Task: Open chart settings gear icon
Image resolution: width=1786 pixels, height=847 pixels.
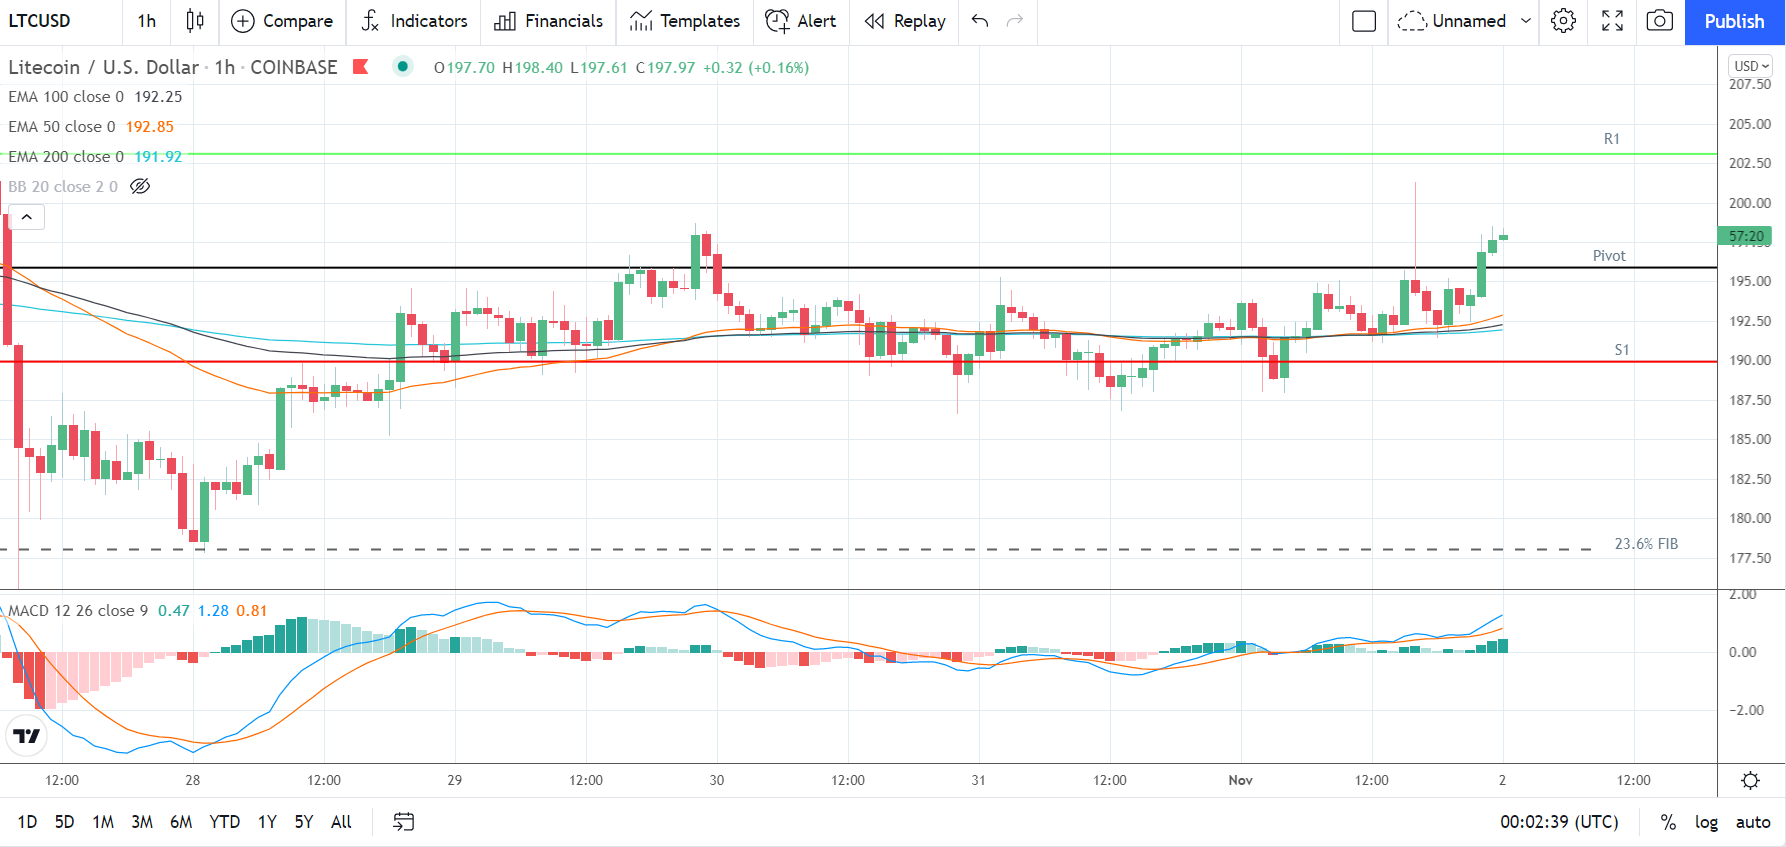Action: [x=1564, y=21]
